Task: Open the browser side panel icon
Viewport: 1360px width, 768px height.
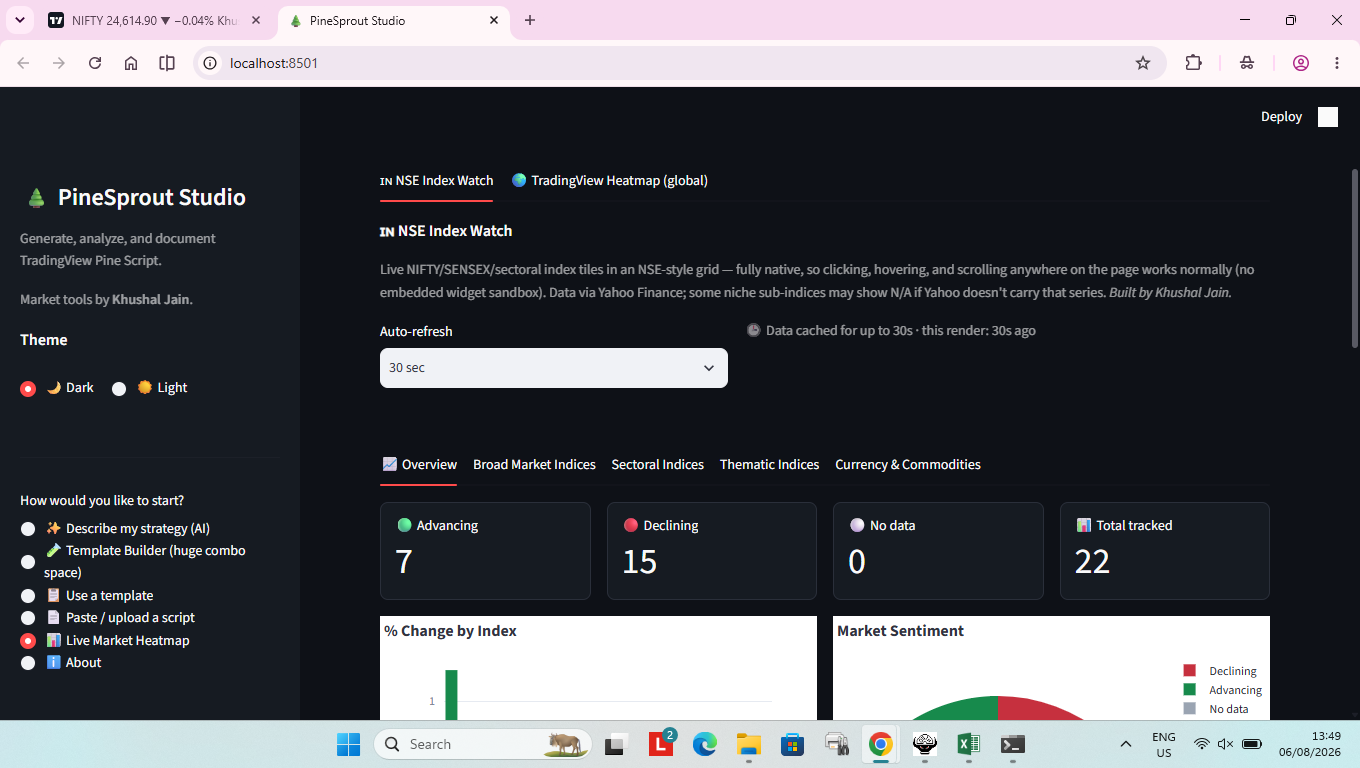Action: pyautogui.click(x=167, y=63)
